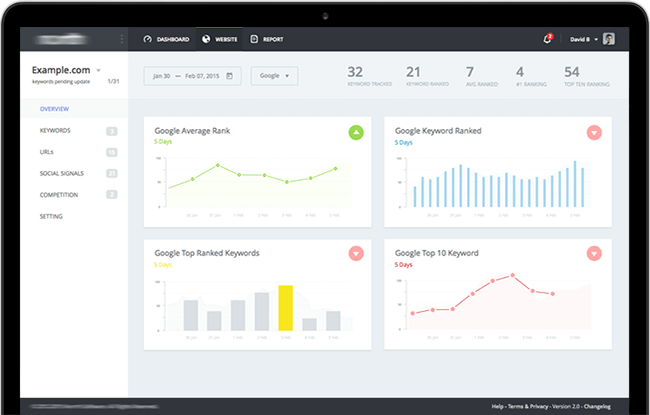The width and height of the screenshot is (650, 415).
Task: Click the notification bell icon
Action: coord(547,39)
